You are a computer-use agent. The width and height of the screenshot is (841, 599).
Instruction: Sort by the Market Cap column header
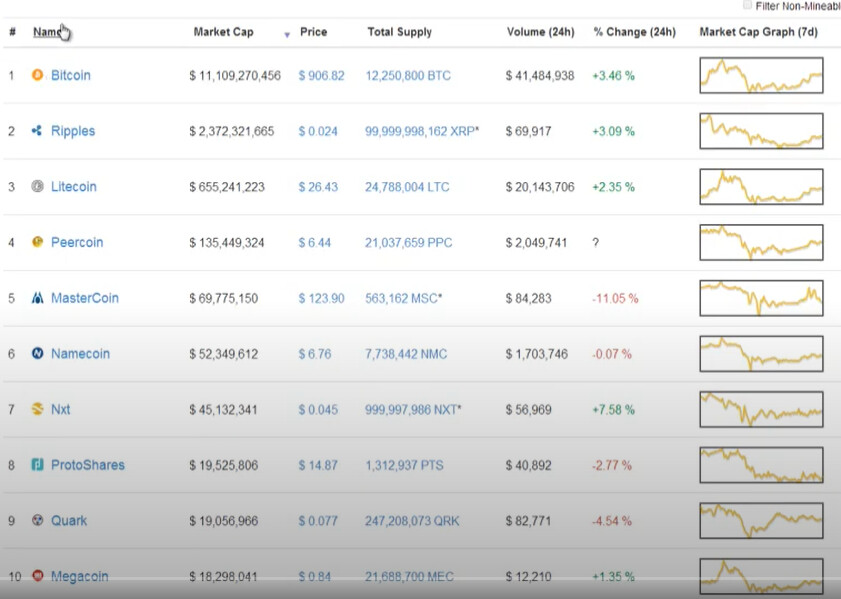pyautogui.click(x=223, y=32)
